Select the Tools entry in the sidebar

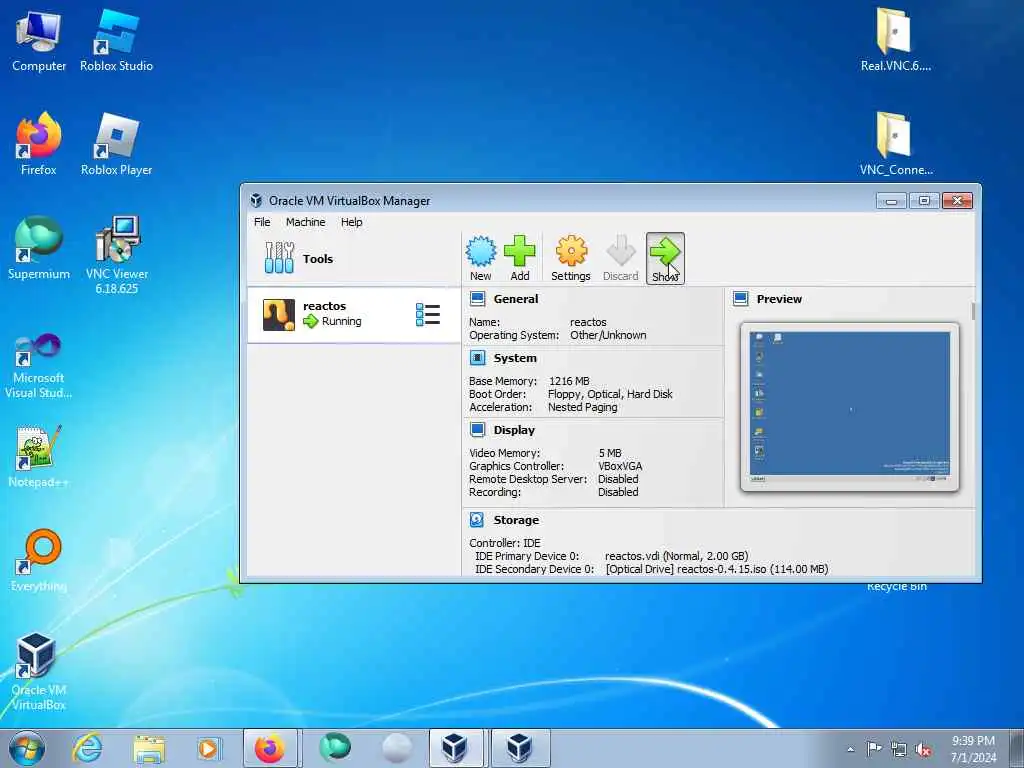tap(354, 259)
